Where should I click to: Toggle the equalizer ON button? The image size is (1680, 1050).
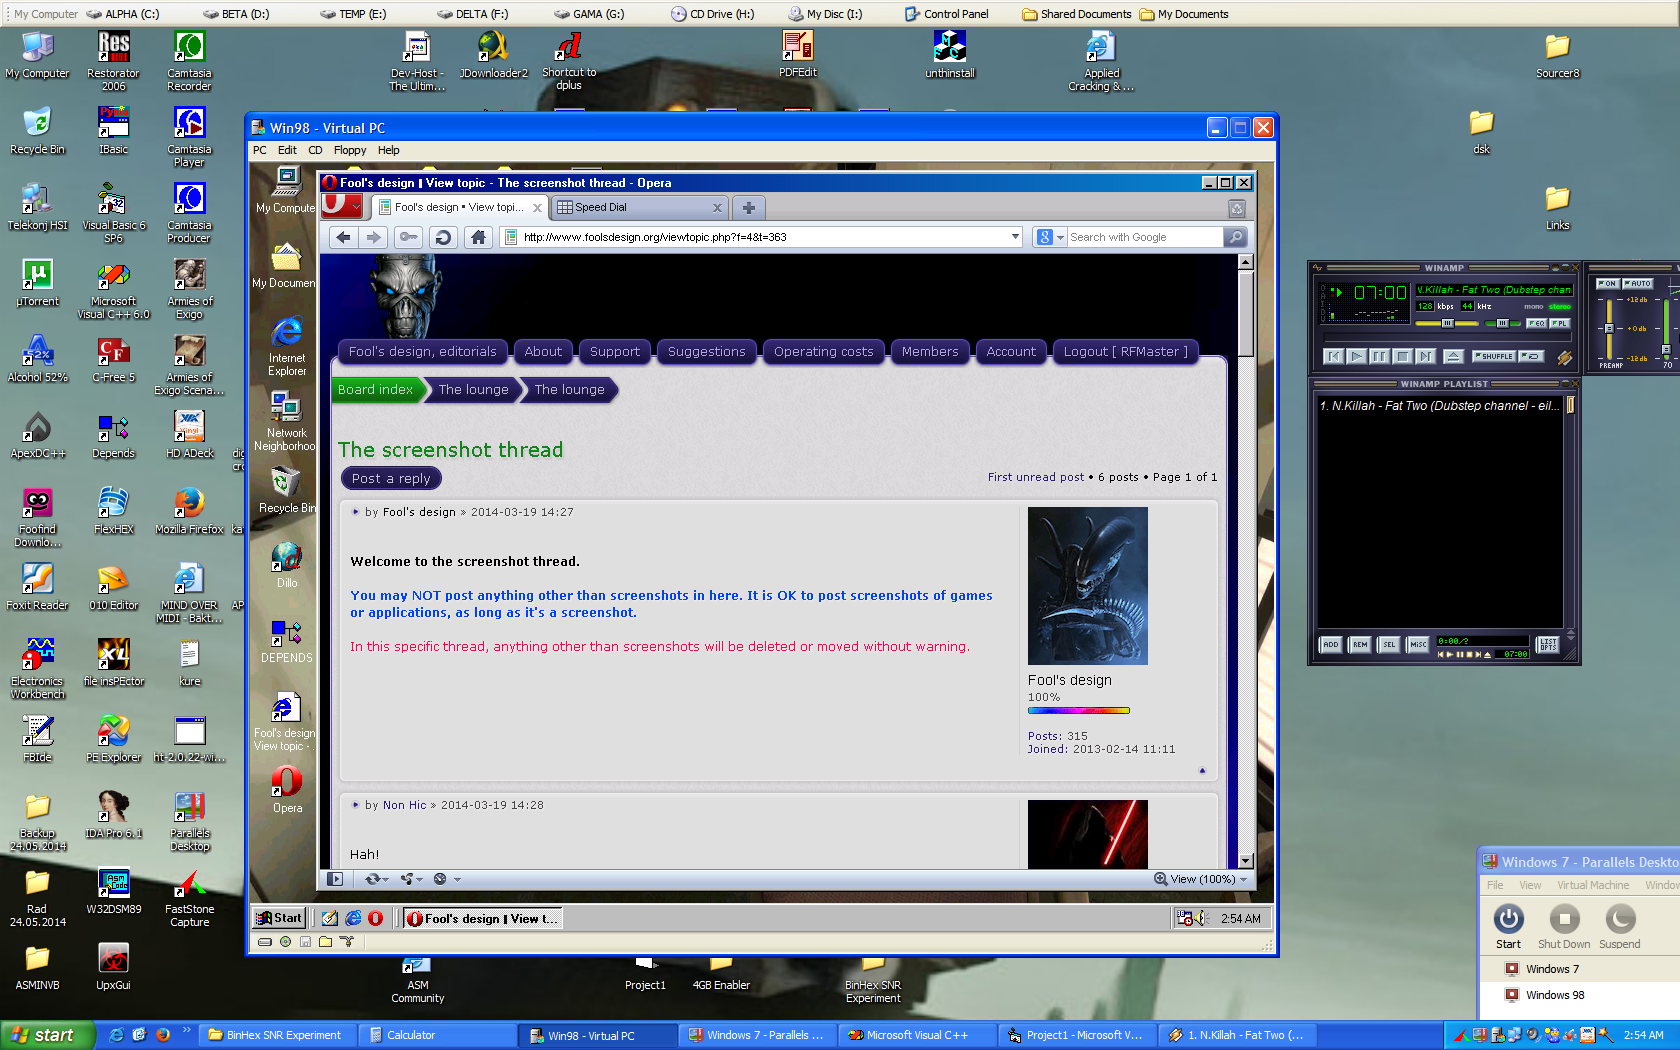point(1607,283)
